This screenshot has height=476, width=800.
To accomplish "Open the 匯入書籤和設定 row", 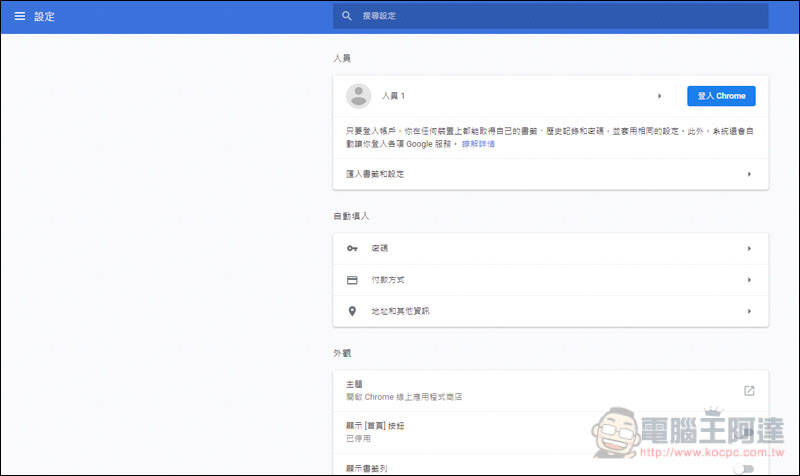I will (551, 174).
